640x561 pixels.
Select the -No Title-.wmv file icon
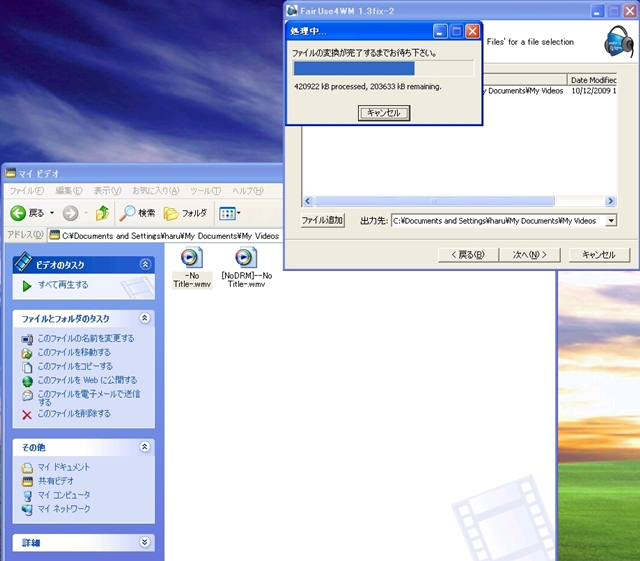coord(192,258)
